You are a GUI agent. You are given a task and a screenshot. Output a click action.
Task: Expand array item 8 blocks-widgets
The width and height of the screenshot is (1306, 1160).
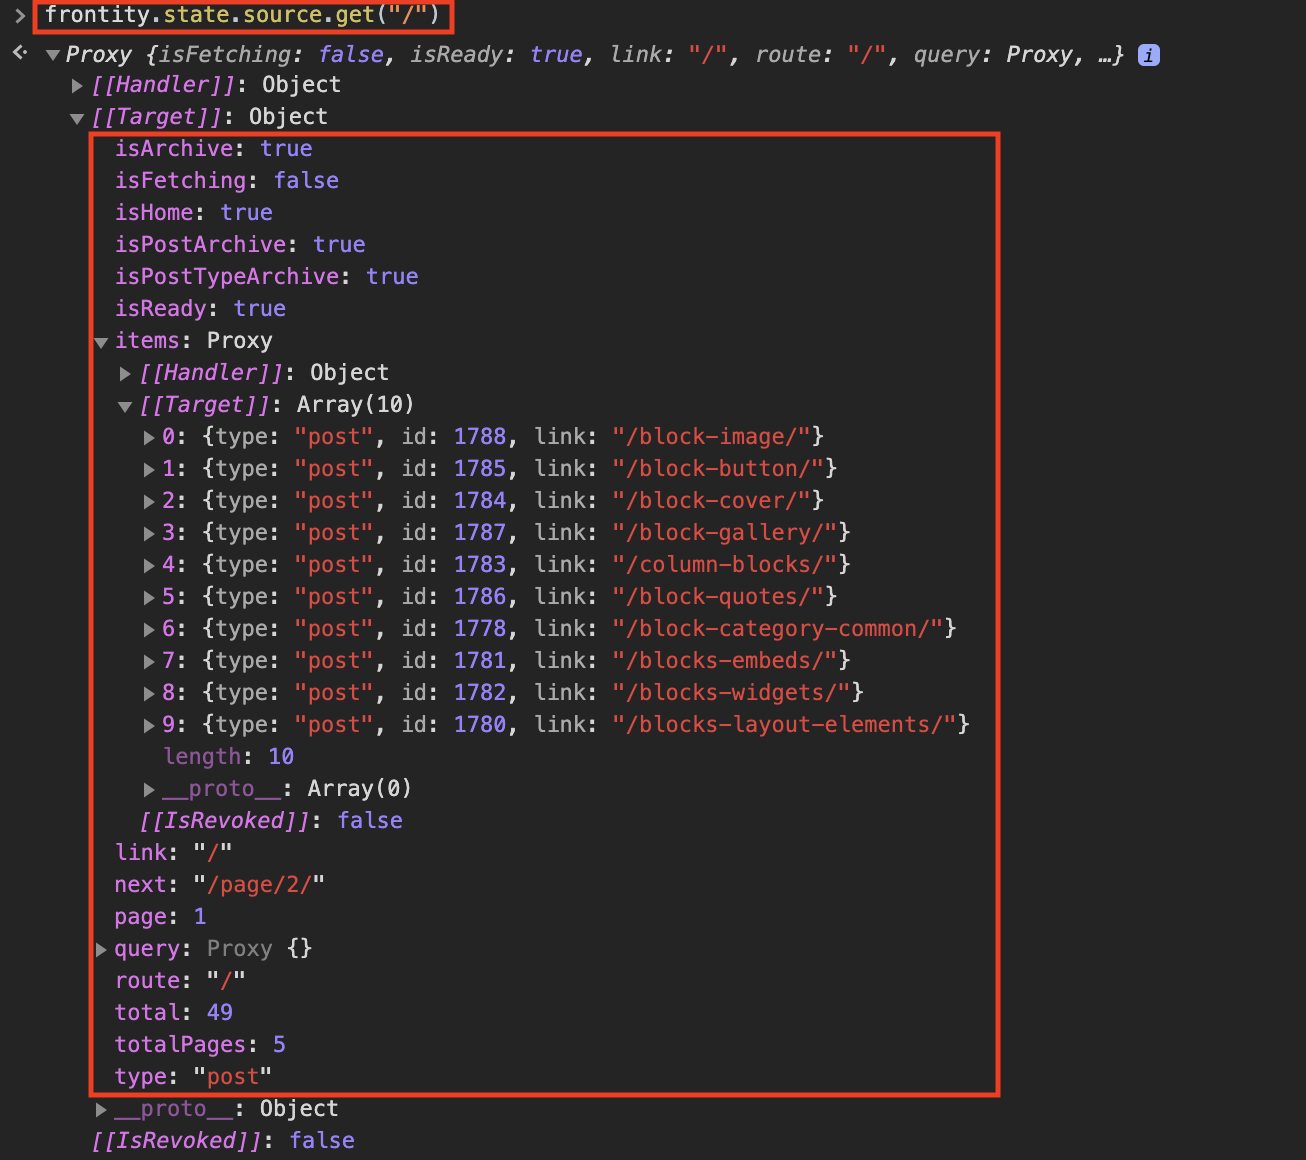point(149,693)
